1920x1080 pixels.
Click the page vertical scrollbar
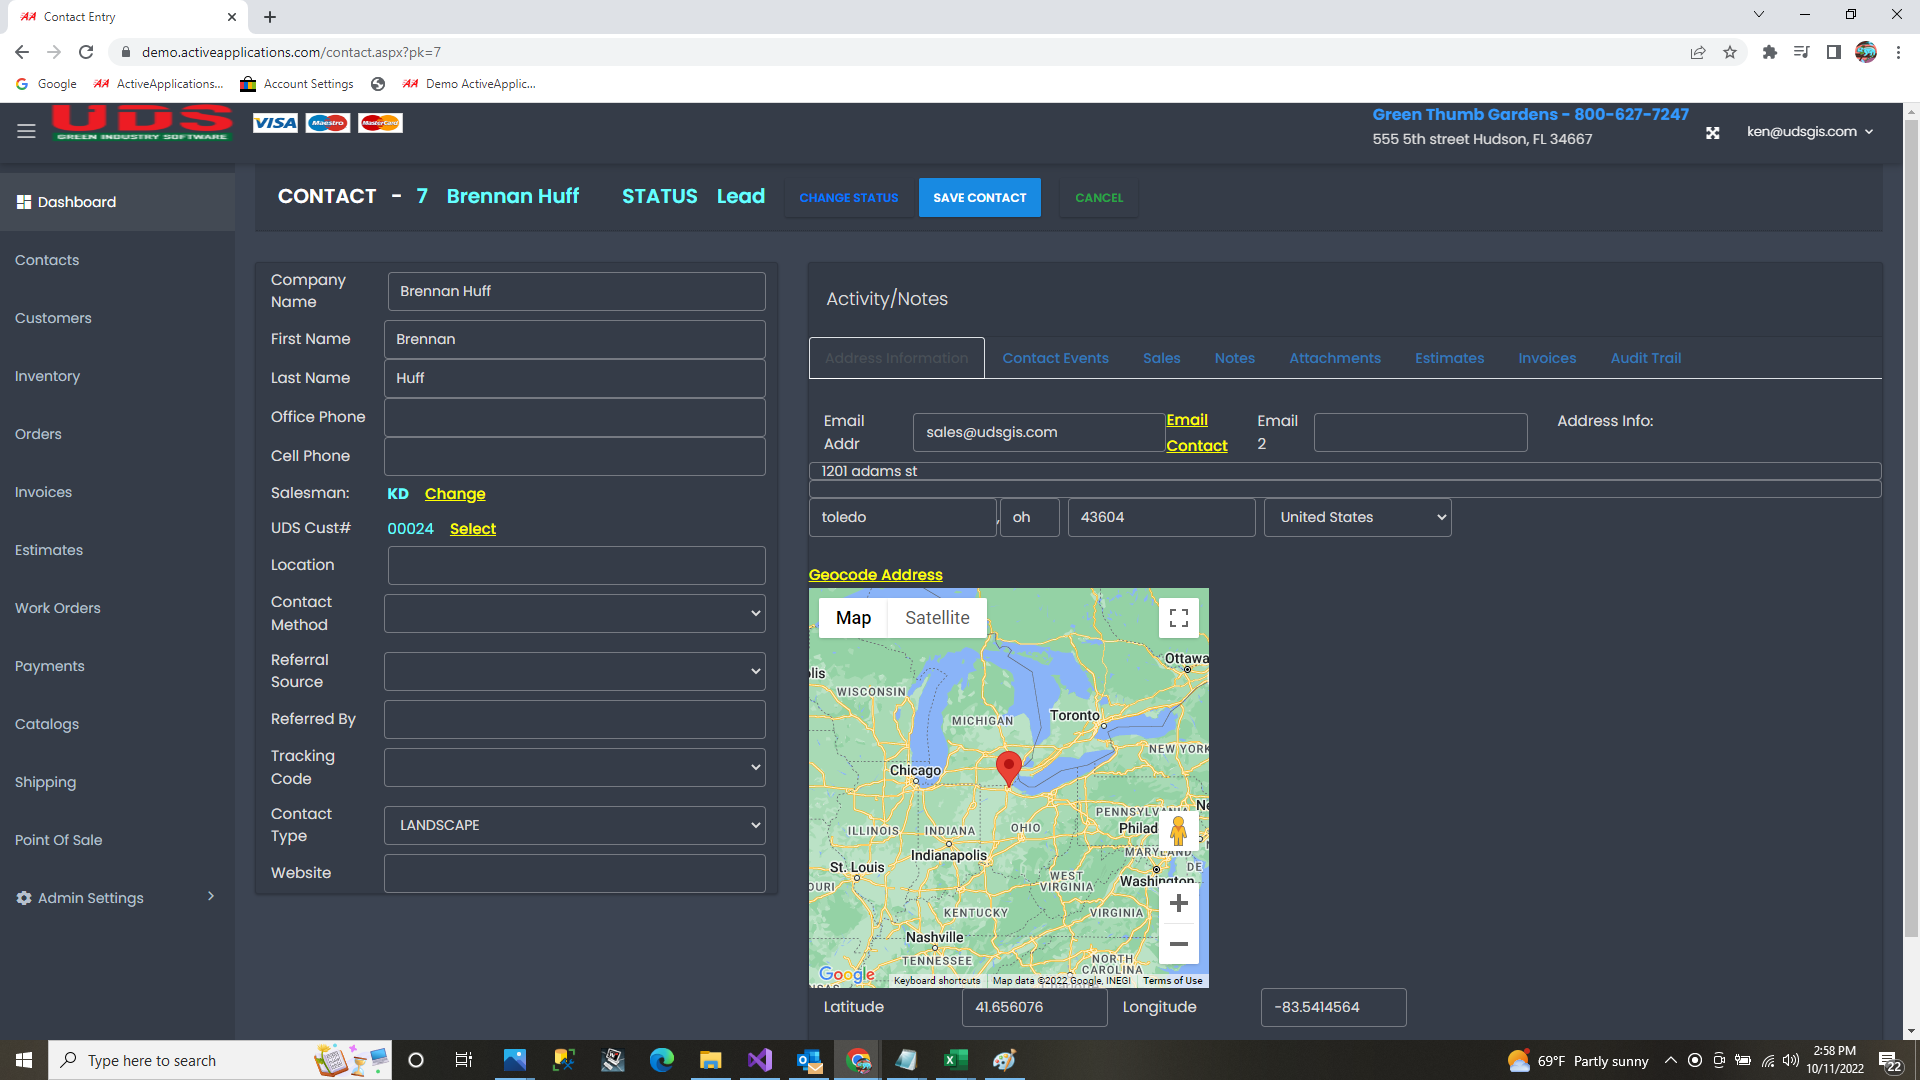click(1911, 530)
